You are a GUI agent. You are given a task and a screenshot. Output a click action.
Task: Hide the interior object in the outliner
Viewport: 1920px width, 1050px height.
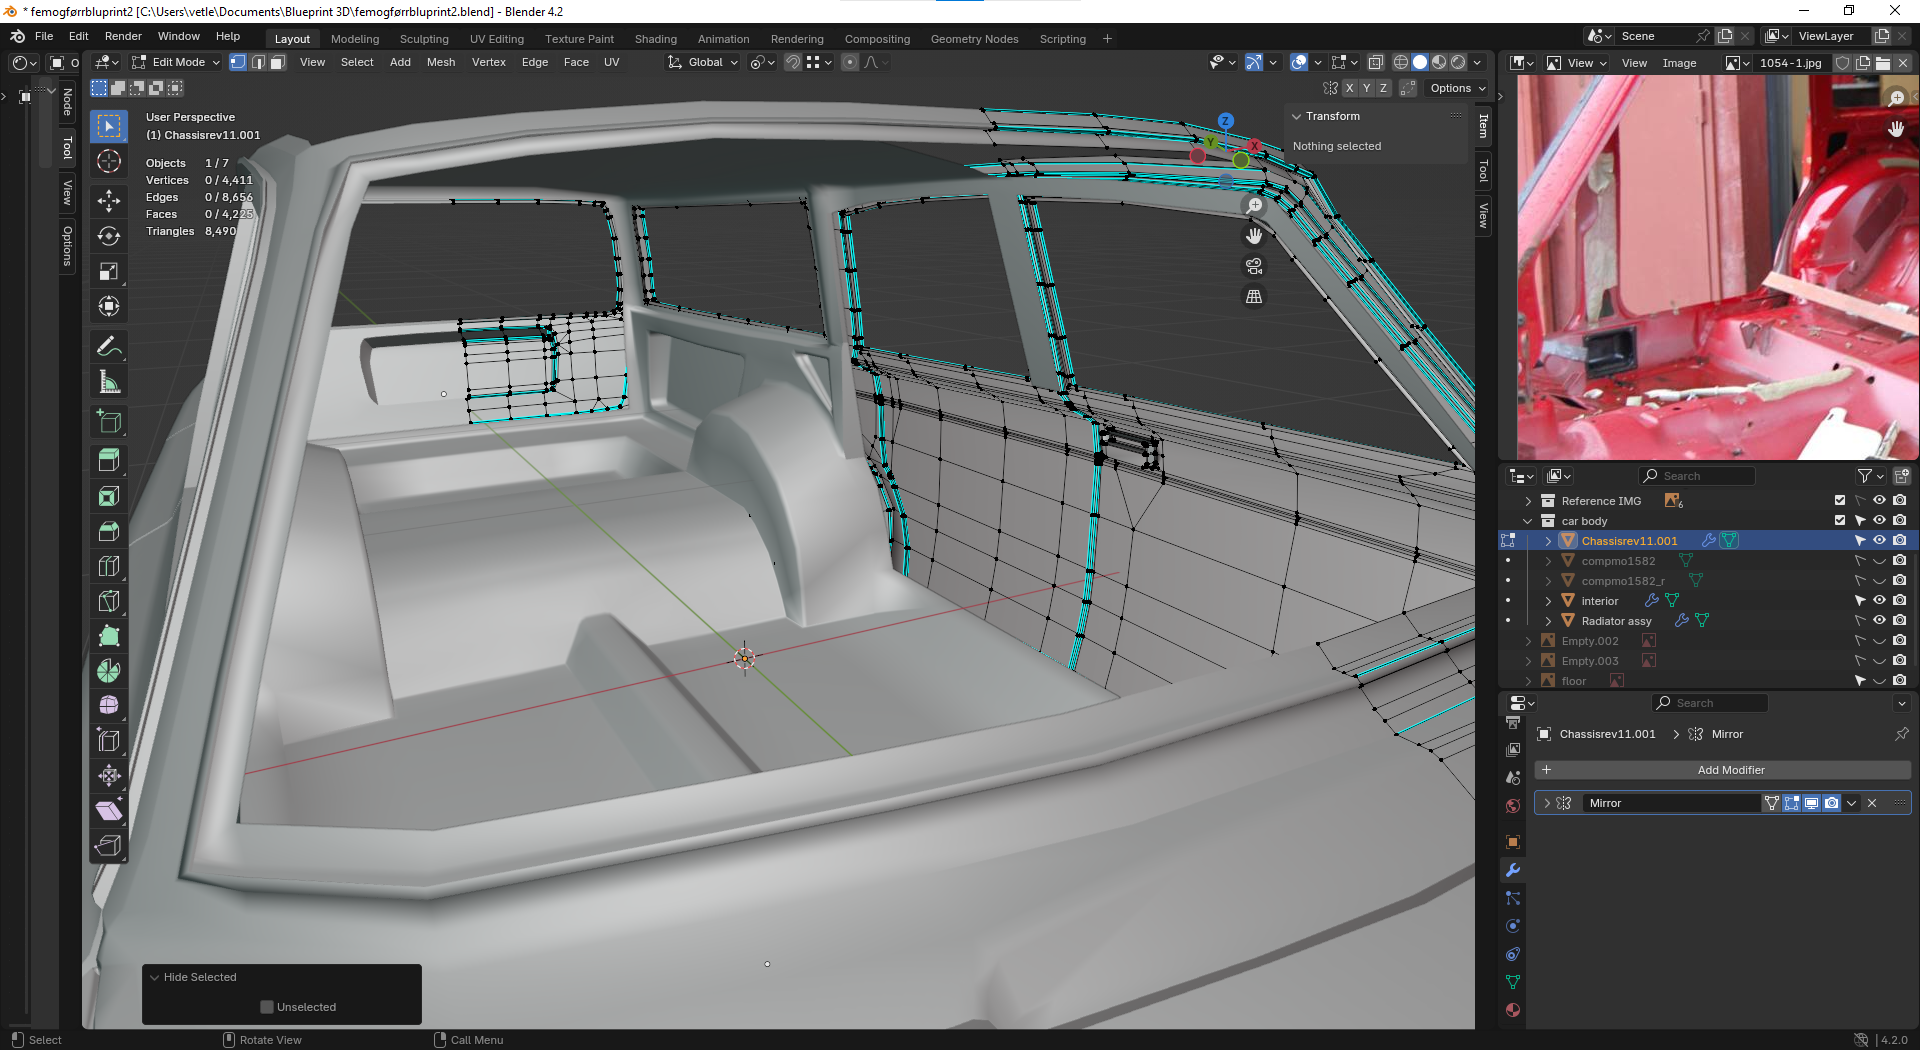pyautogui.click(x=1879, y=600)
